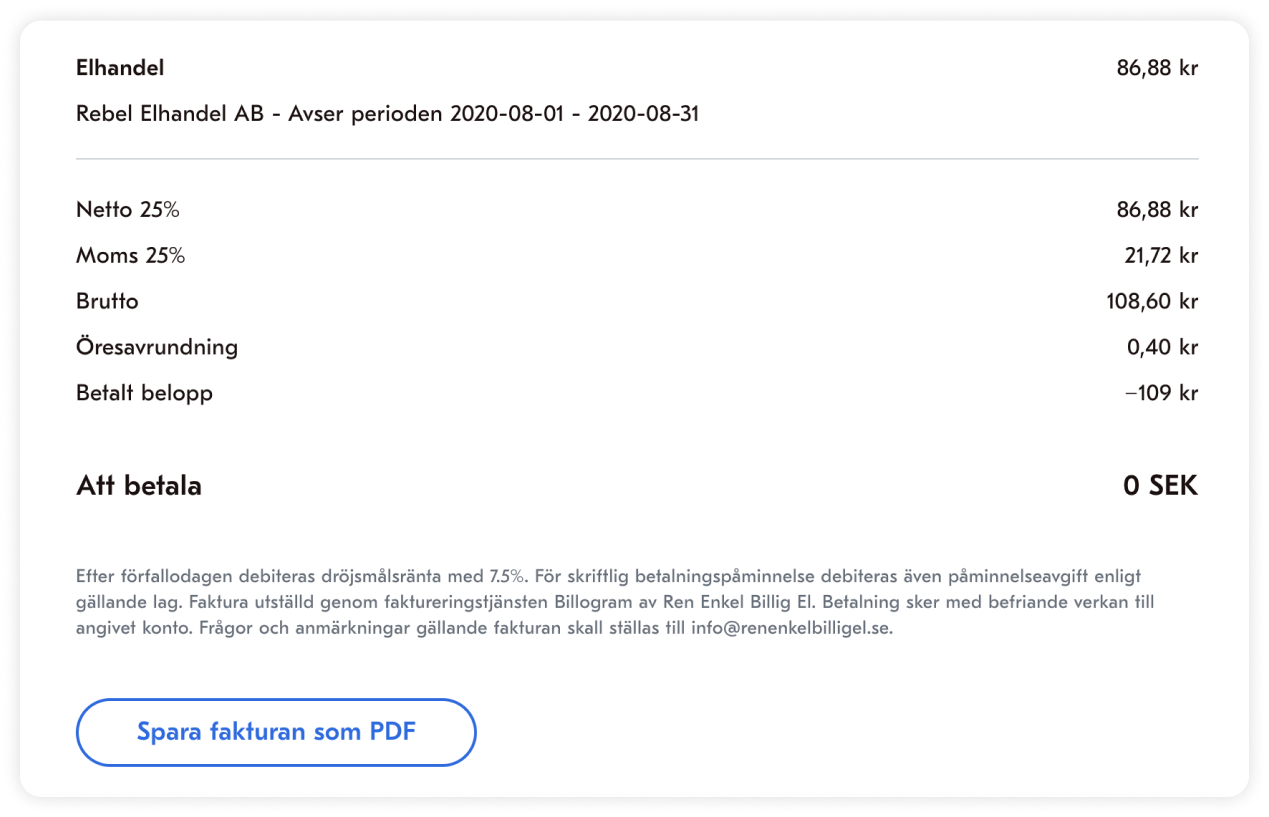Click the Brutto label
The image size is (1269, 817).
pyautogui.click(x=107, y=302)
